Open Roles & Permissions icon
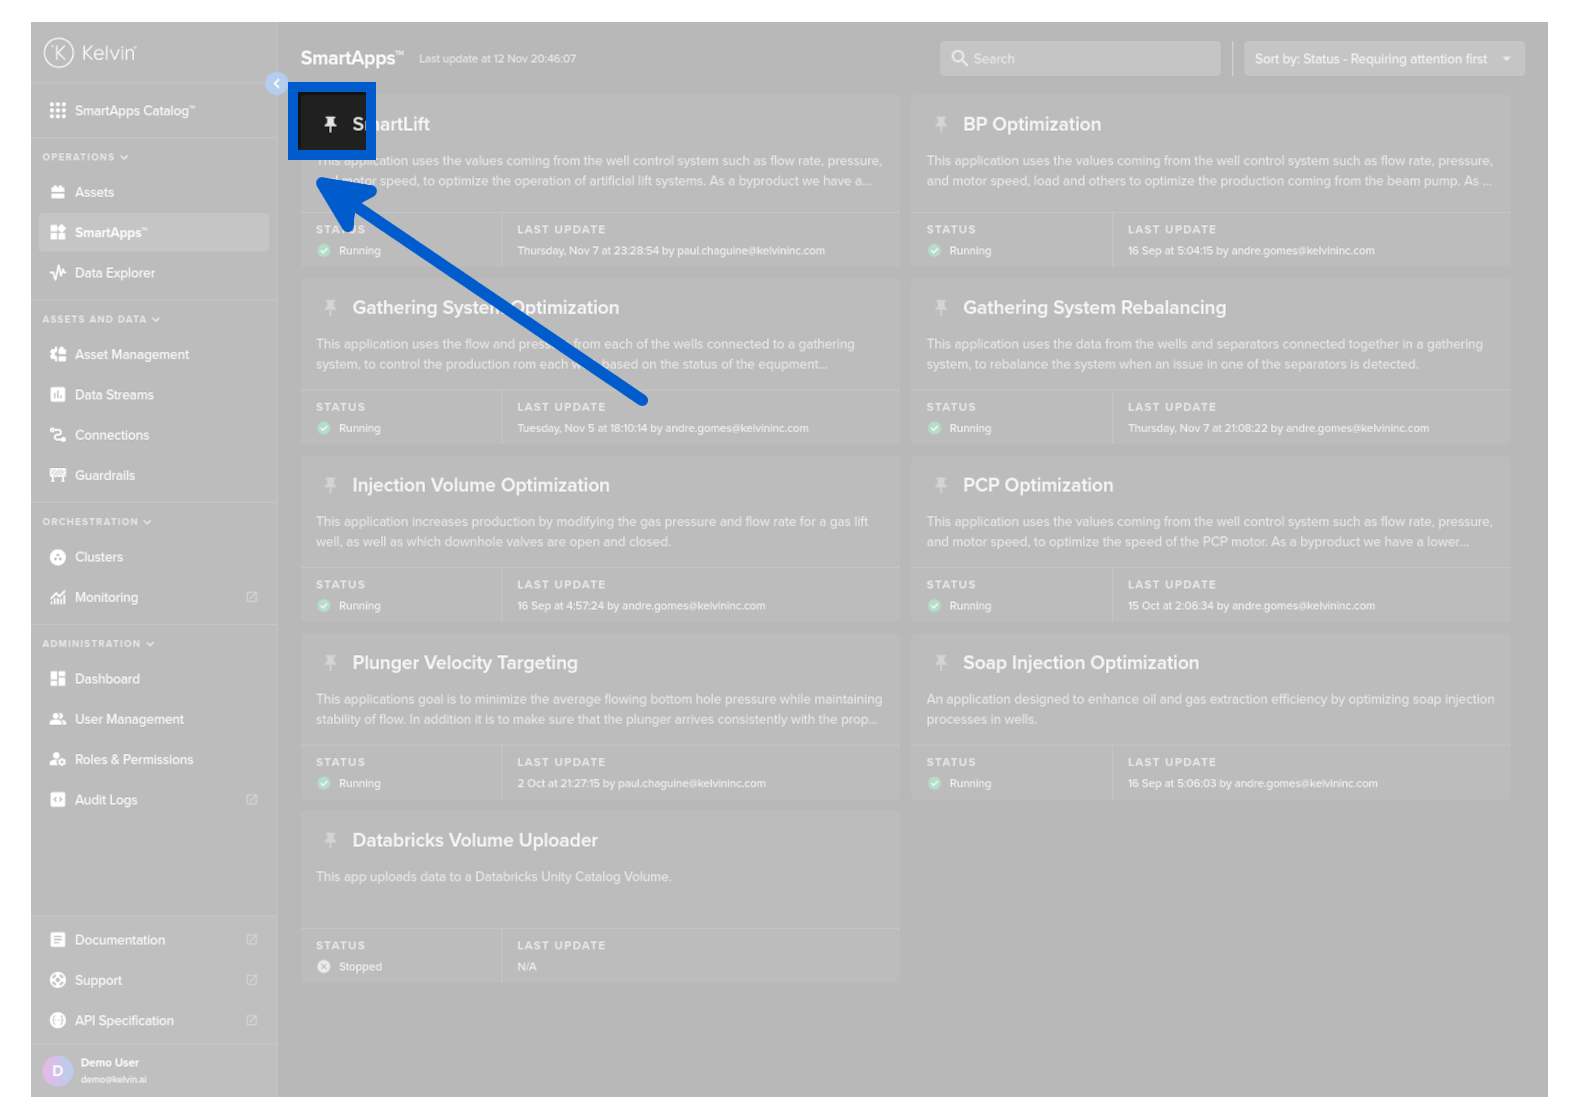The height and width of the screenshot is (1120, 1580). tap(58, 760)
